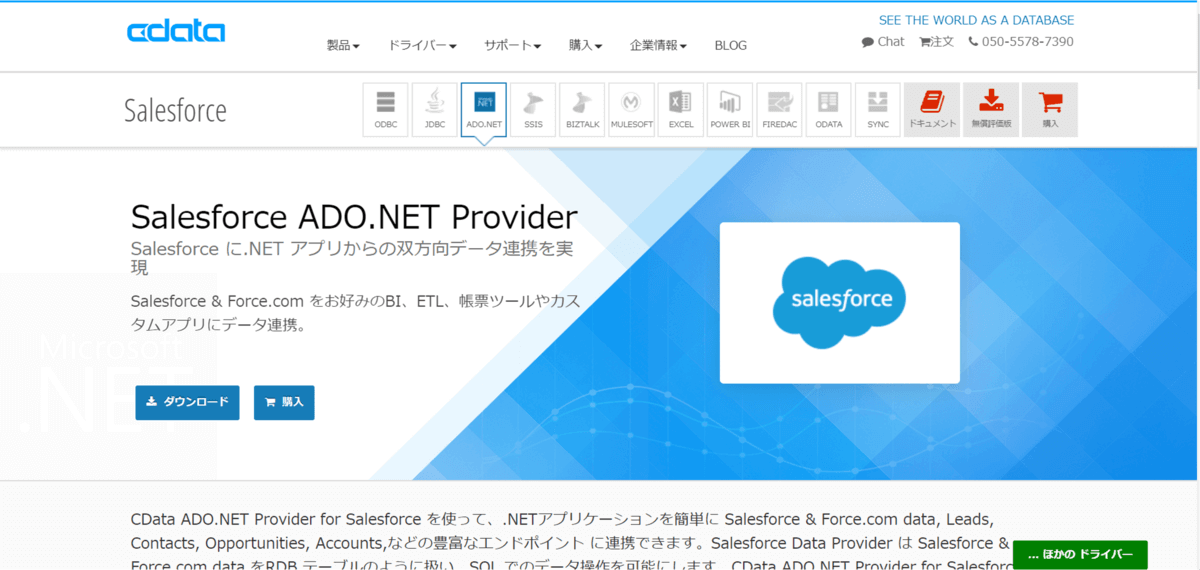Viewport: 1200px width, 570px height.
Task: Select the FireDAC component icon
Action: coord(779,109)
